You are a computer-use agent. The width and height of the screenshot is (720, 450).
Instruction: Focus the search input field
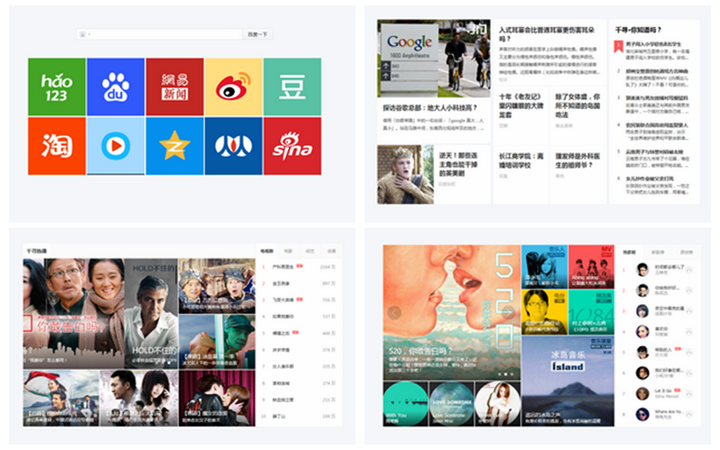159,34
